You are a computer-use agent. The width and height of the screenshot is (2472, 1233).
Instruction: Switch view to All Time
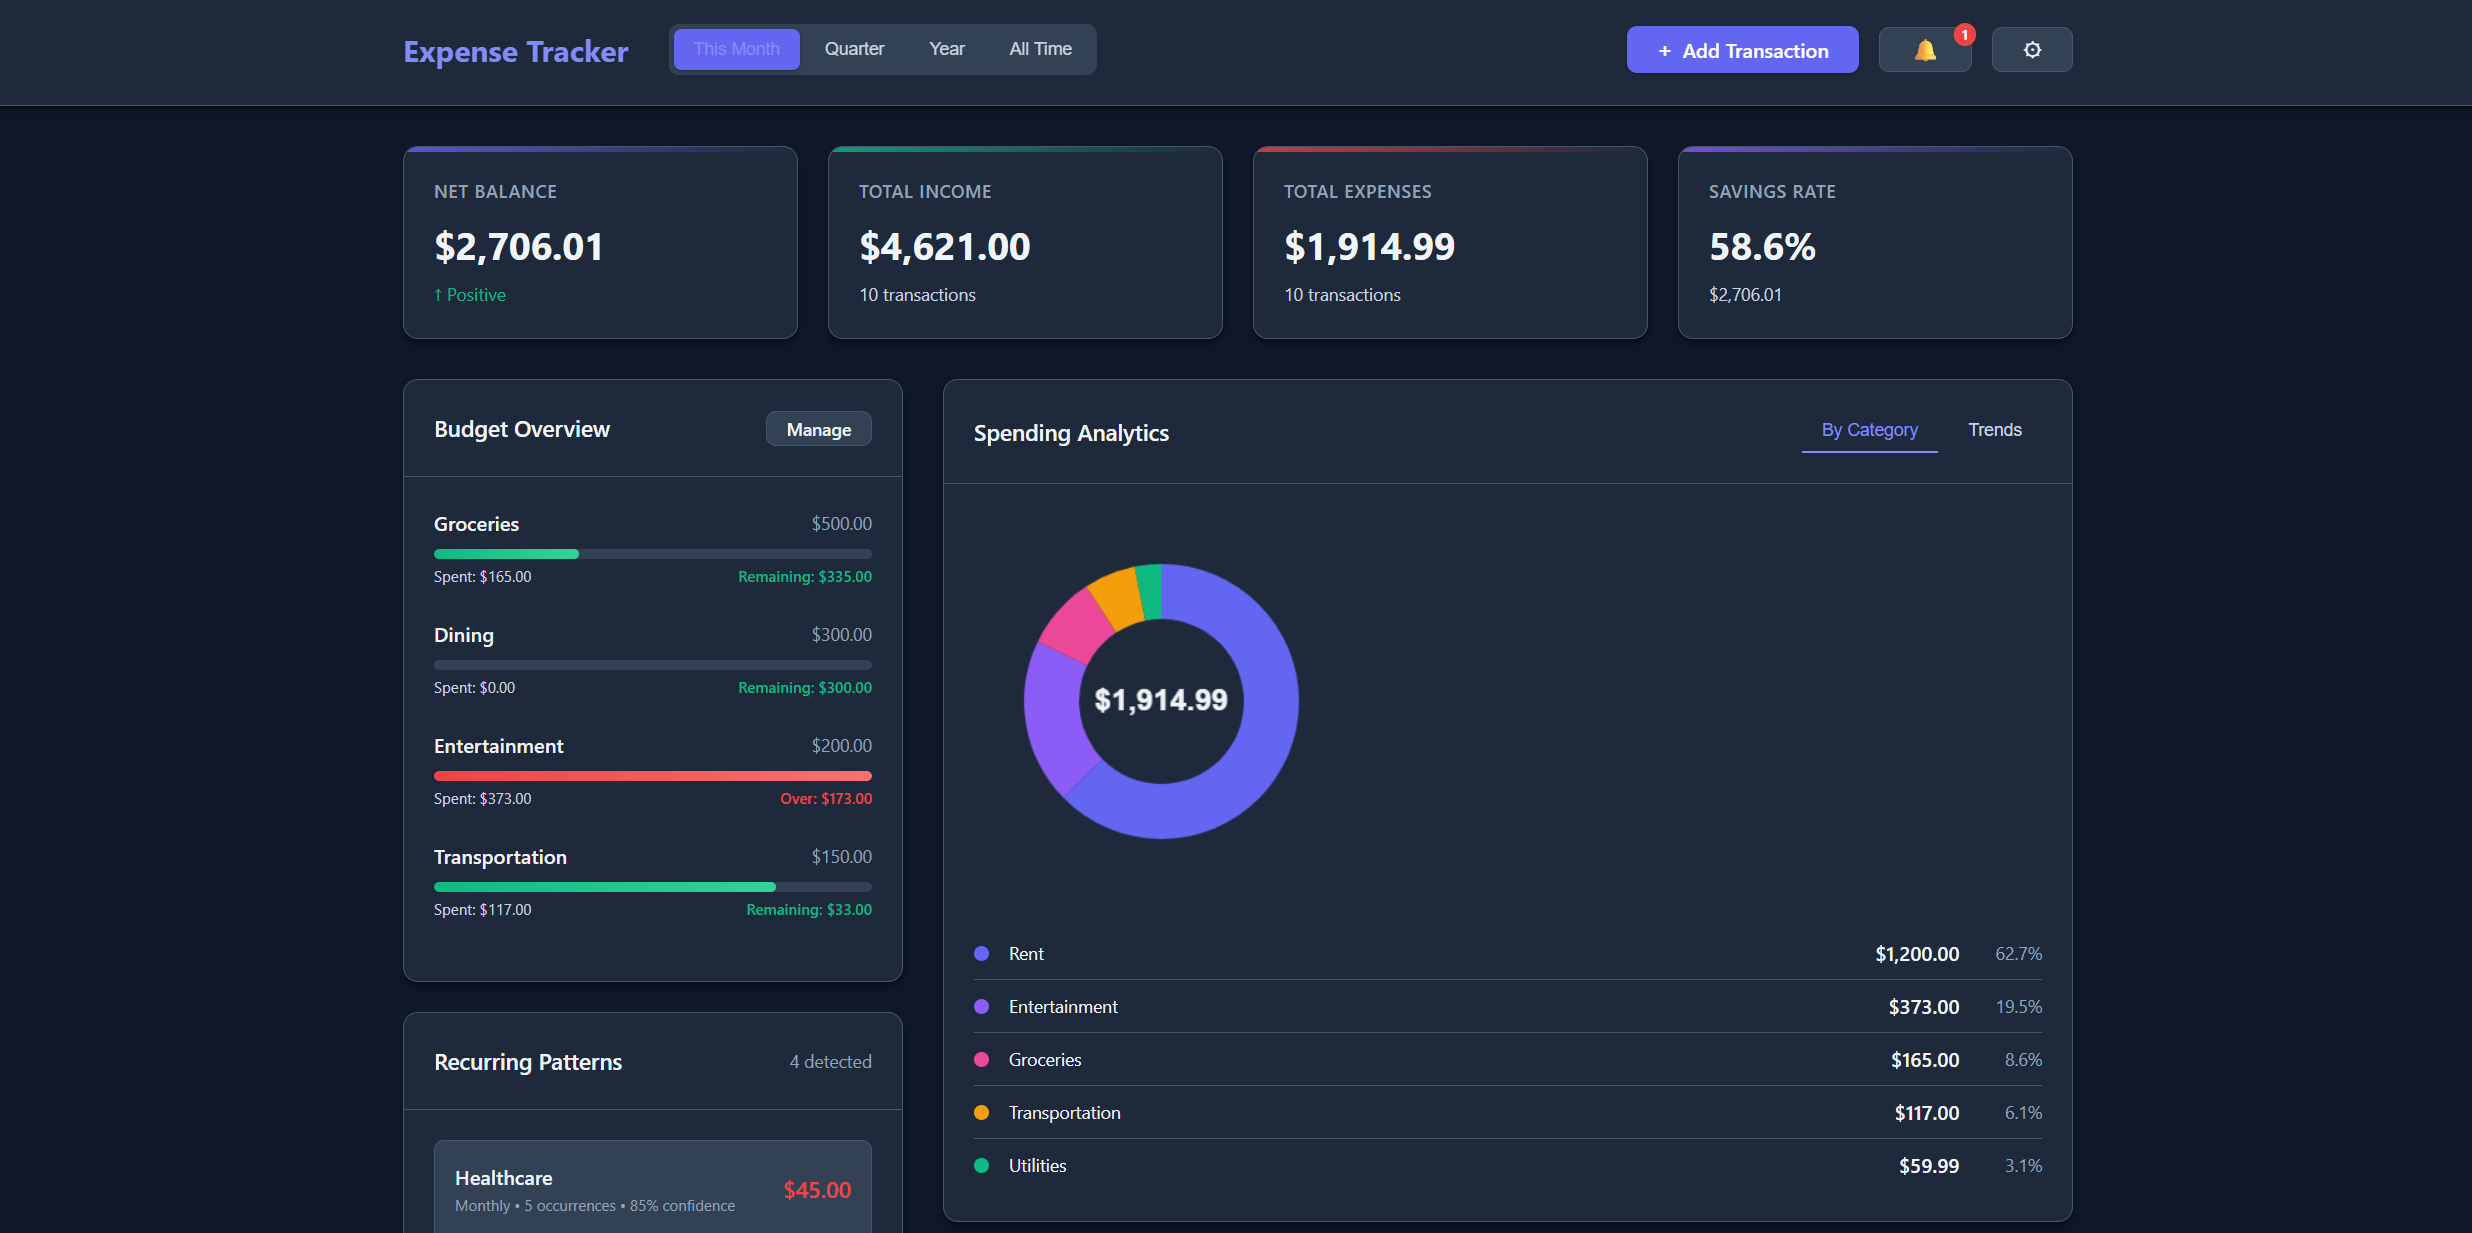click(1039, 48)
